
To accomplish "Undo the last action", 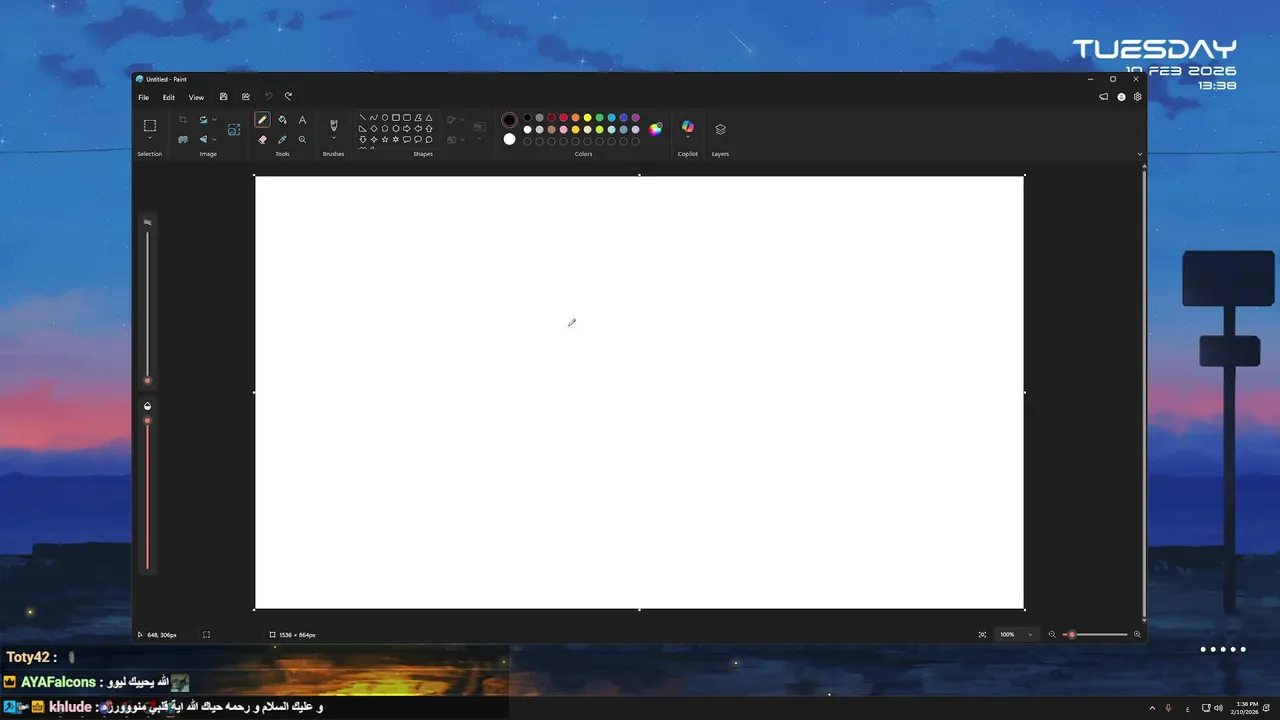I will 268,97.
